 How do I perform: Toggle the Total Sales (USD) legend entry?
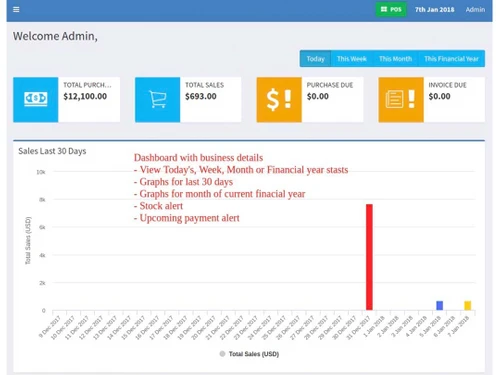pos(250,354)
